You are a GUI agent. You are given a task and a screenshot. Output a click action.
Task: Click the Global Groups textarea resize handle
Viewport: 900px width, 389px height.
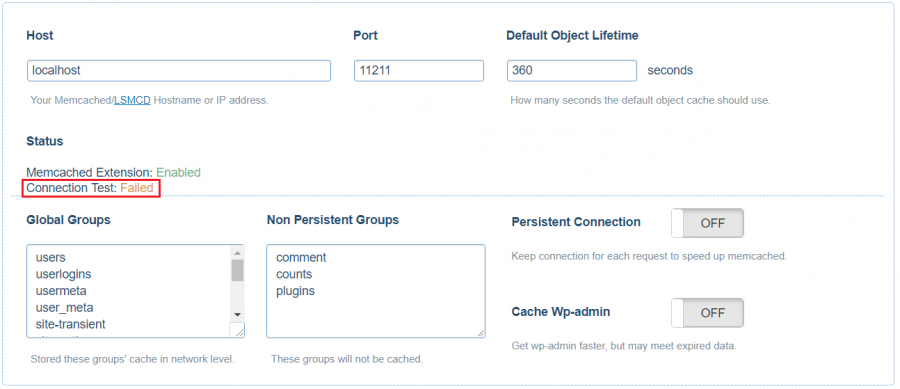pos(238,330)
